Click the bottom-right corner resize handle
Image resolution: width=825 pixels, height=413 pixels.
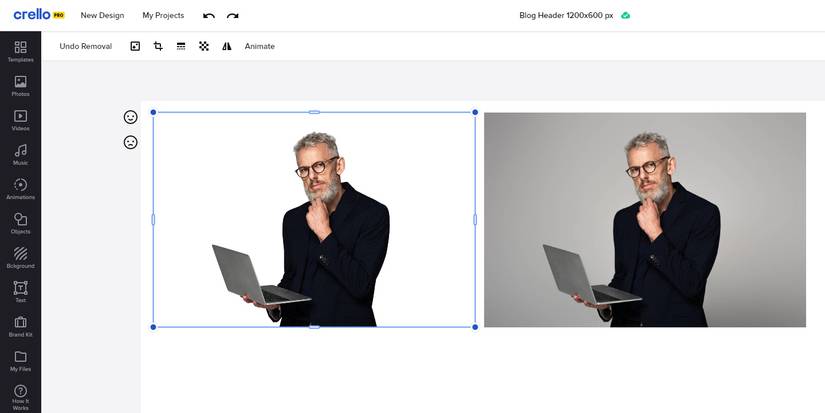click(x=475, y=327)
